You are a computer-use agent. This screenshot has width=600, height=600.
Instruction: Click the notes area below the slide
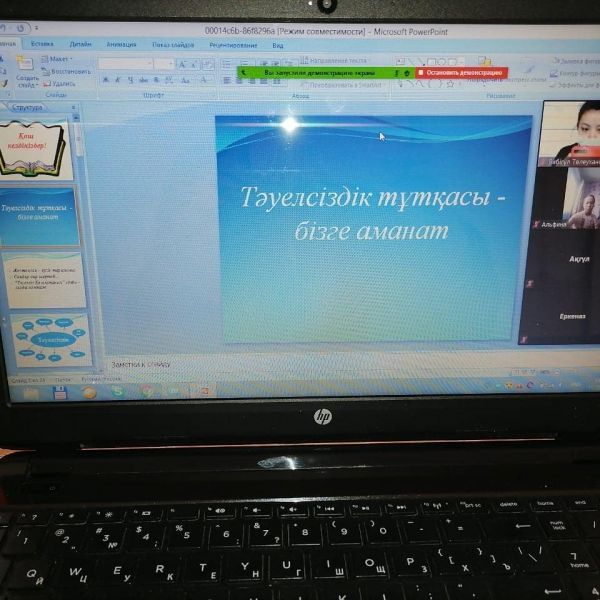[300, 365]
